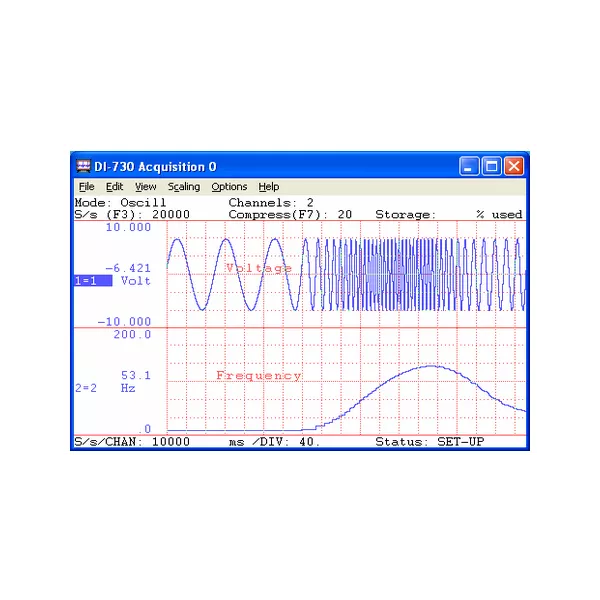Click the .0 lower frequency limit value

pos(145,429)
